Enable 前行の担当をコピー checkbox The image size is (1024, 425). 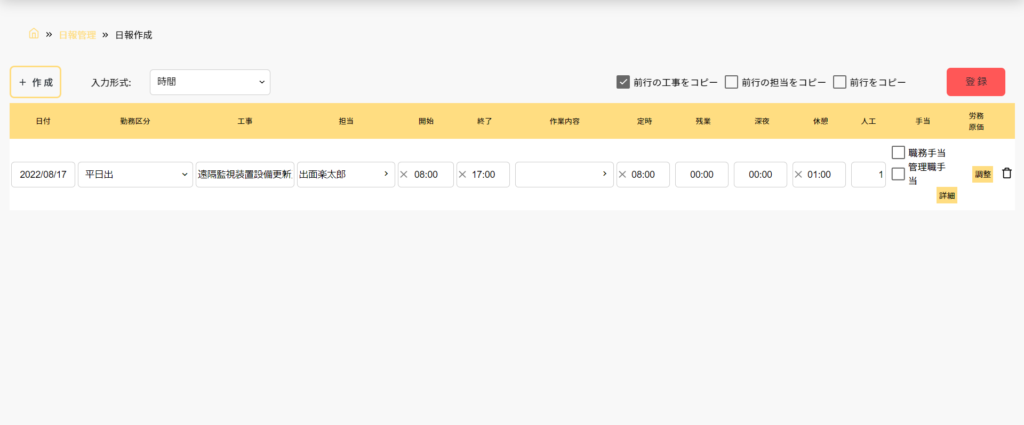[731, 82]
